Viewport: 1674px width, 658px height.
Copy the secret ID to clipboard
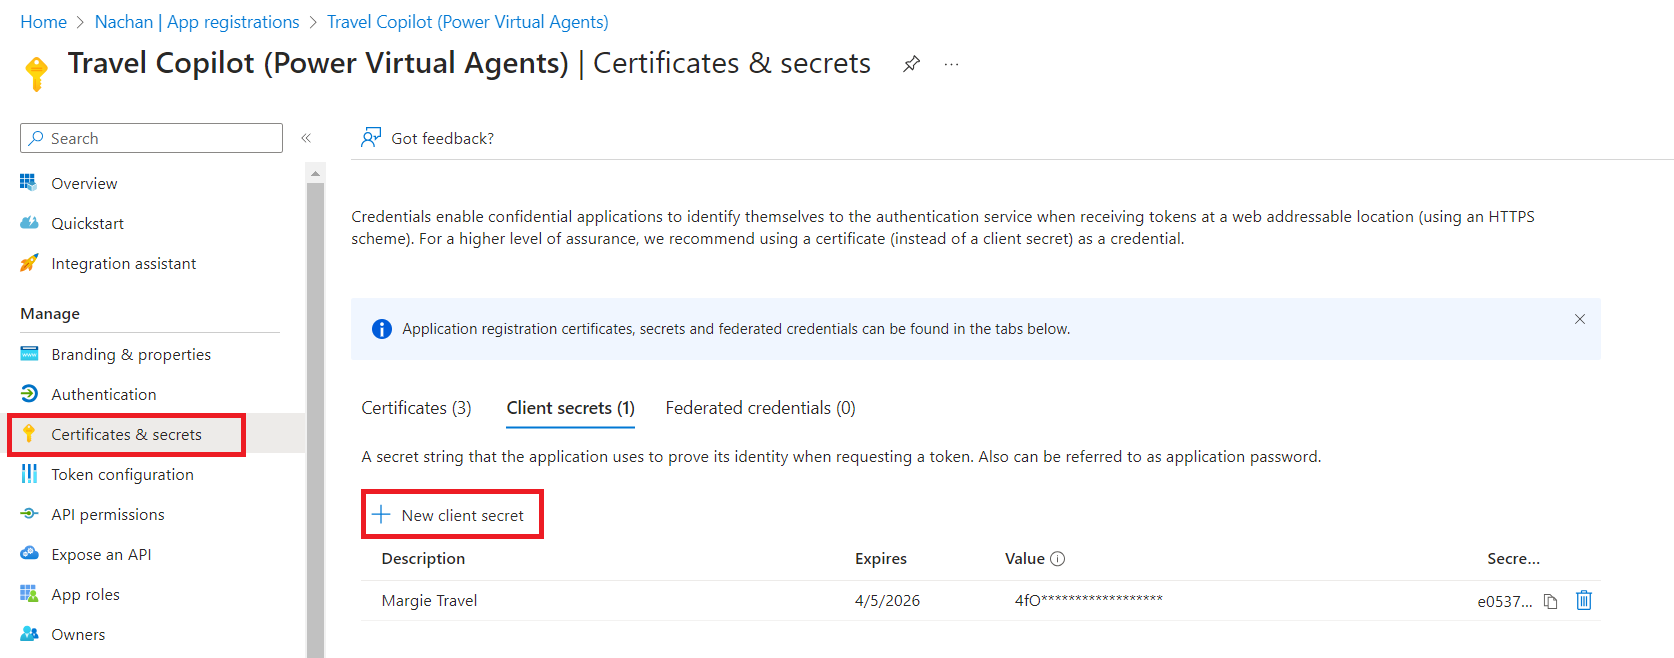click(x=1550, y=601)
